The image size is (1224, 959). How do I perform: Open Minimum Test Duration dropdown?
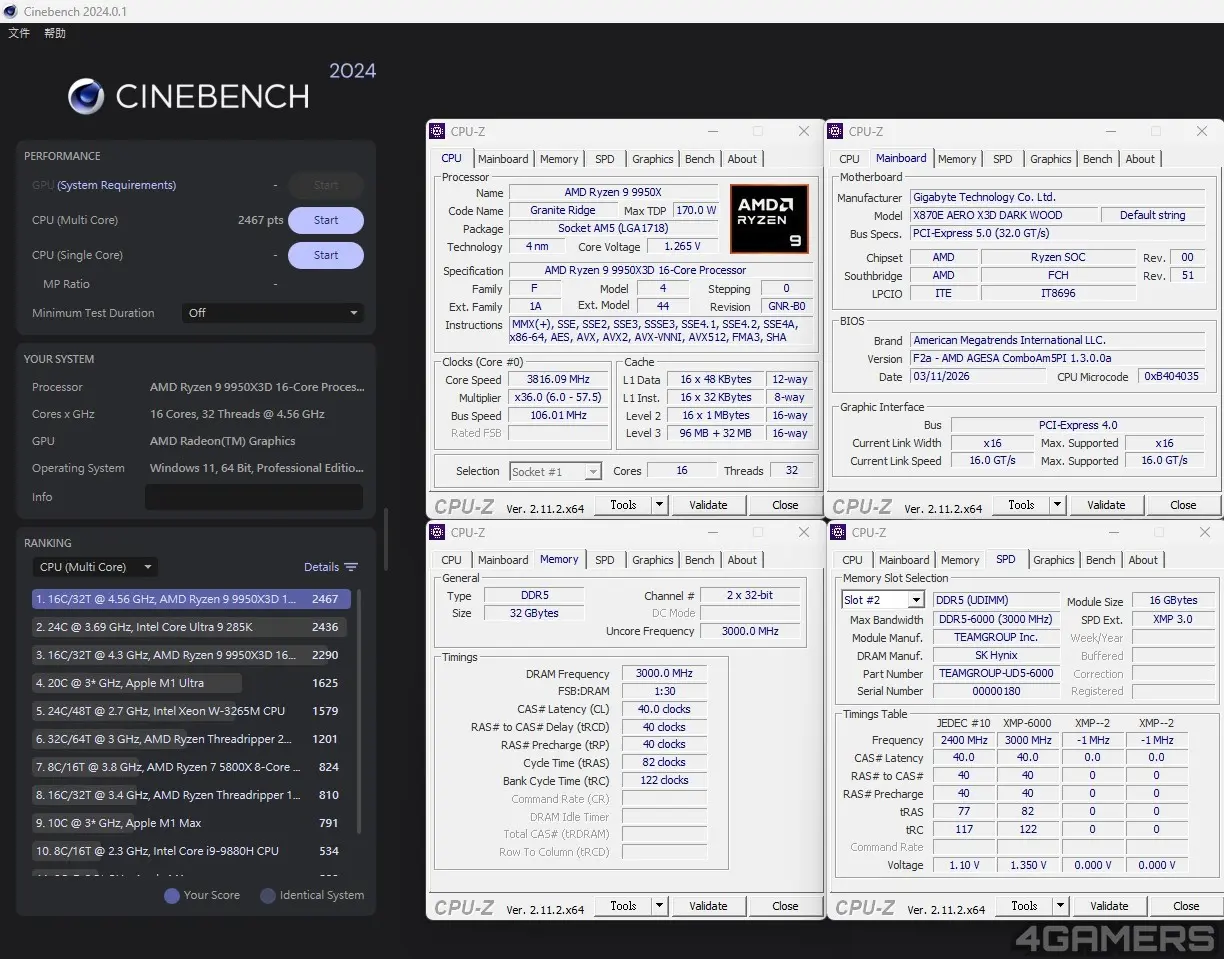point(272,313)
